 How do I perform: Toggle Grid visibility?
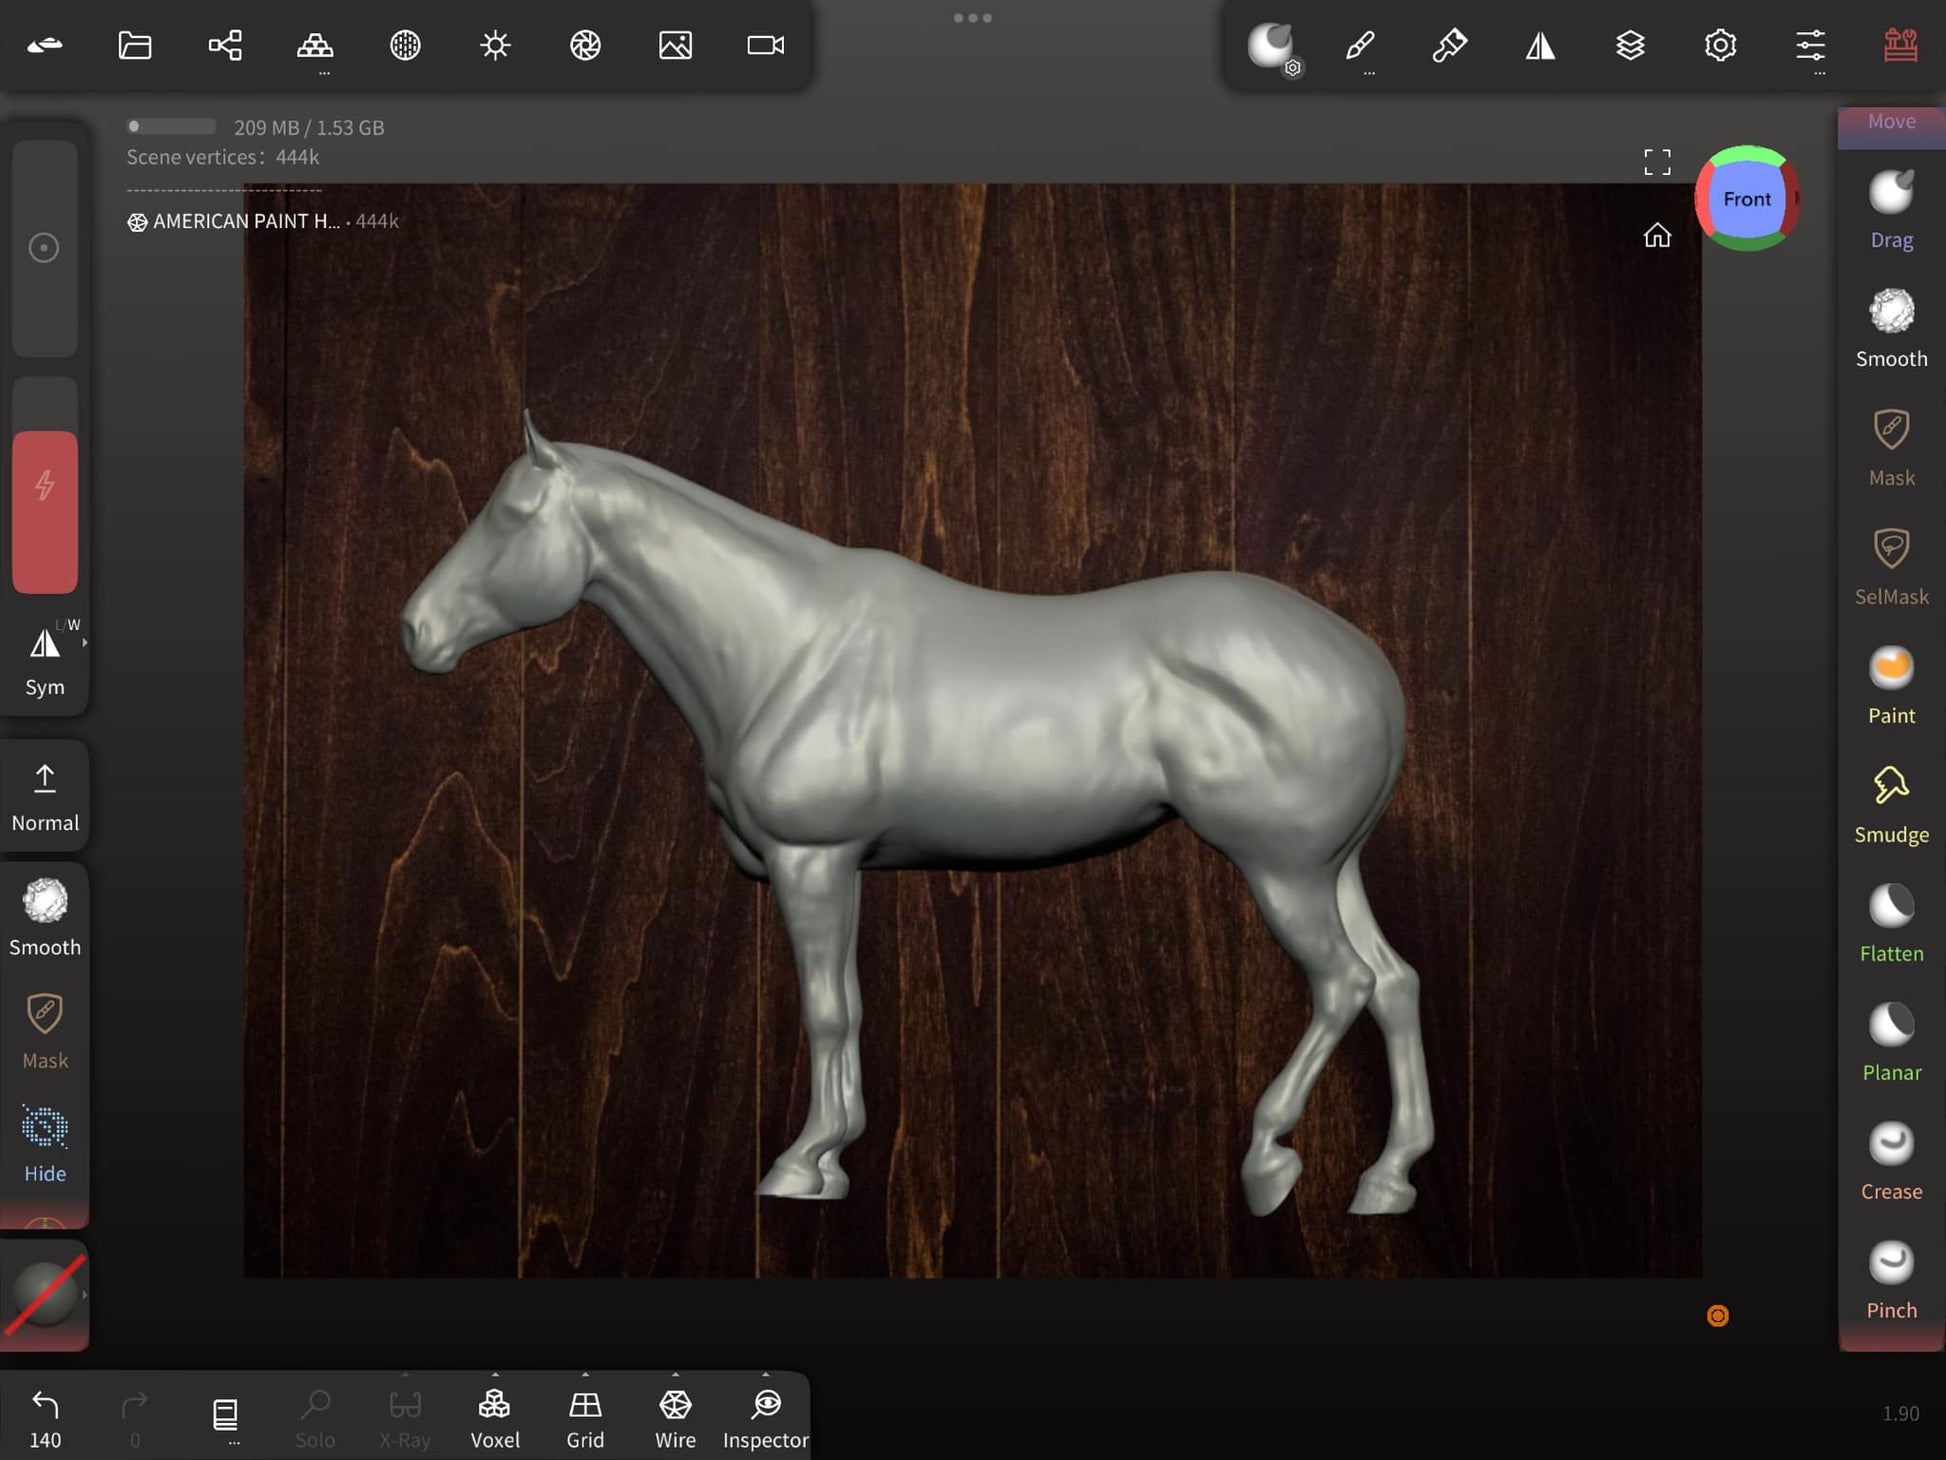click(585, 1417)
